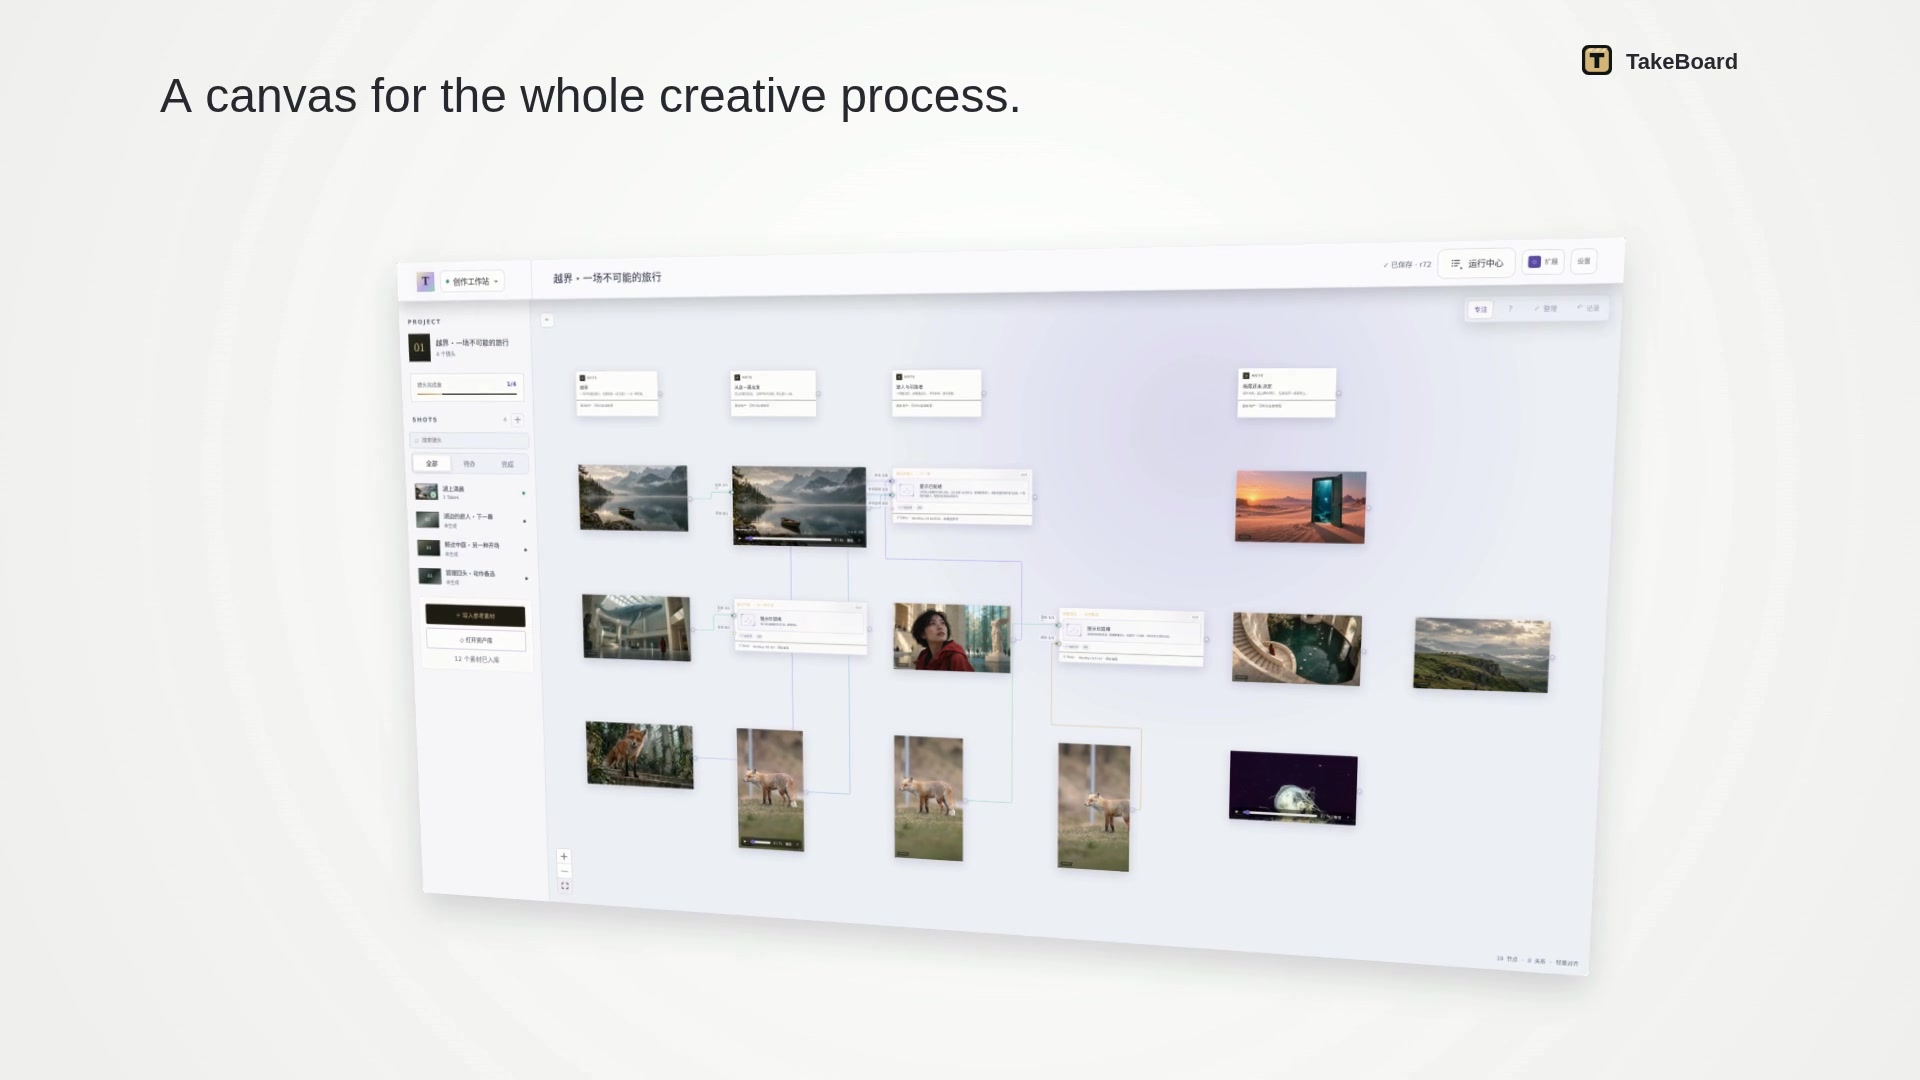Play the first vertical fox video node
Screen dimensions: 1920x1080
(x=745, y=842)
